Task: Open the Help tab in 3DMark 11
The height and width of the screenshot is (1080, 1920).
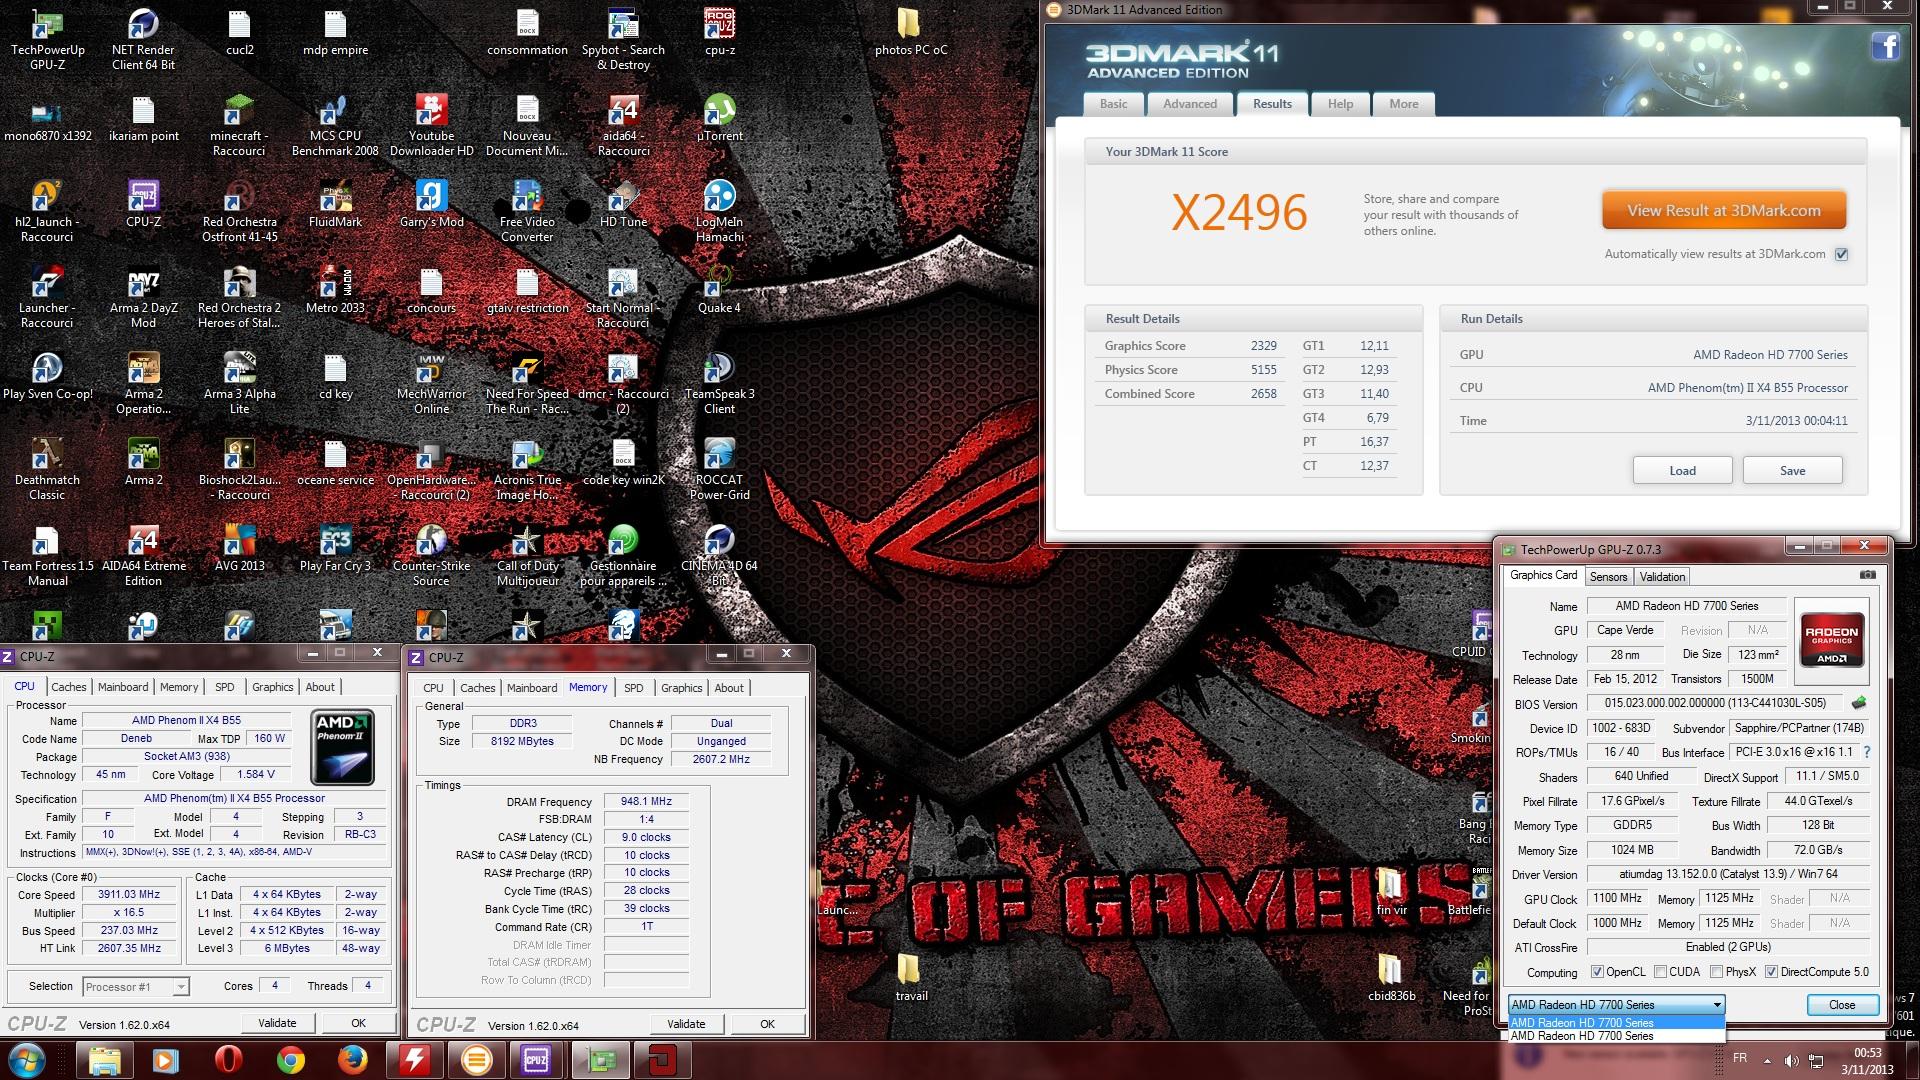Action: [x=1340, y=104]
